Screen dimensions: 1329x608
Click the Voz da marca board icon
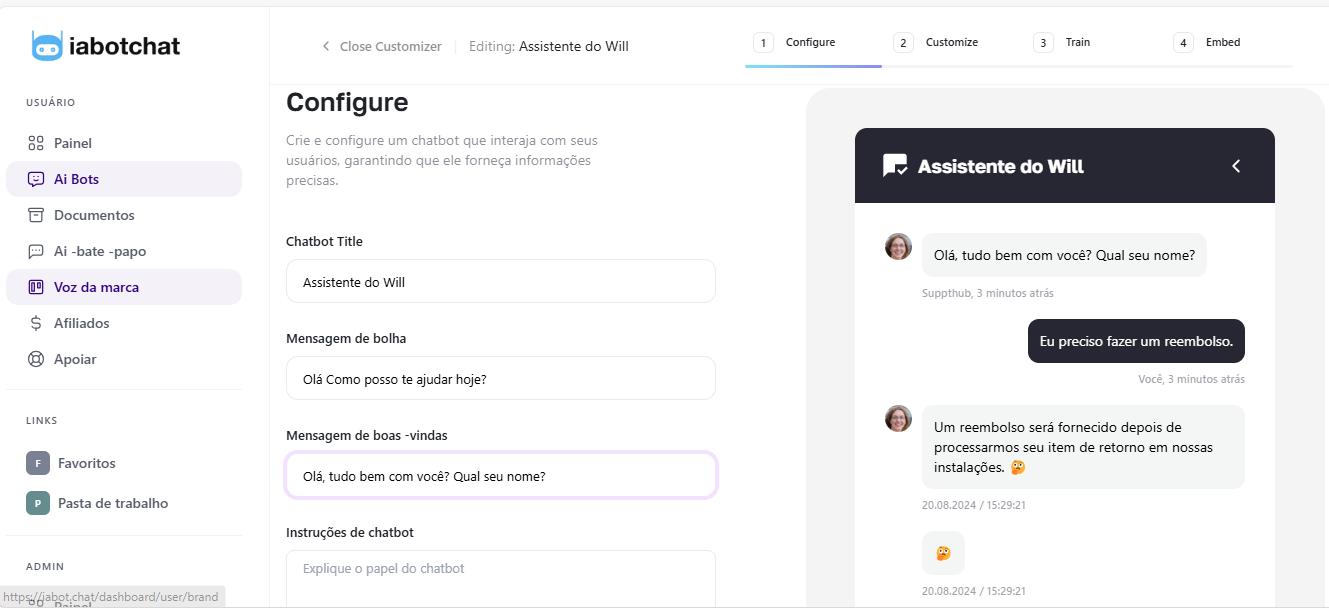coord(36,287)
